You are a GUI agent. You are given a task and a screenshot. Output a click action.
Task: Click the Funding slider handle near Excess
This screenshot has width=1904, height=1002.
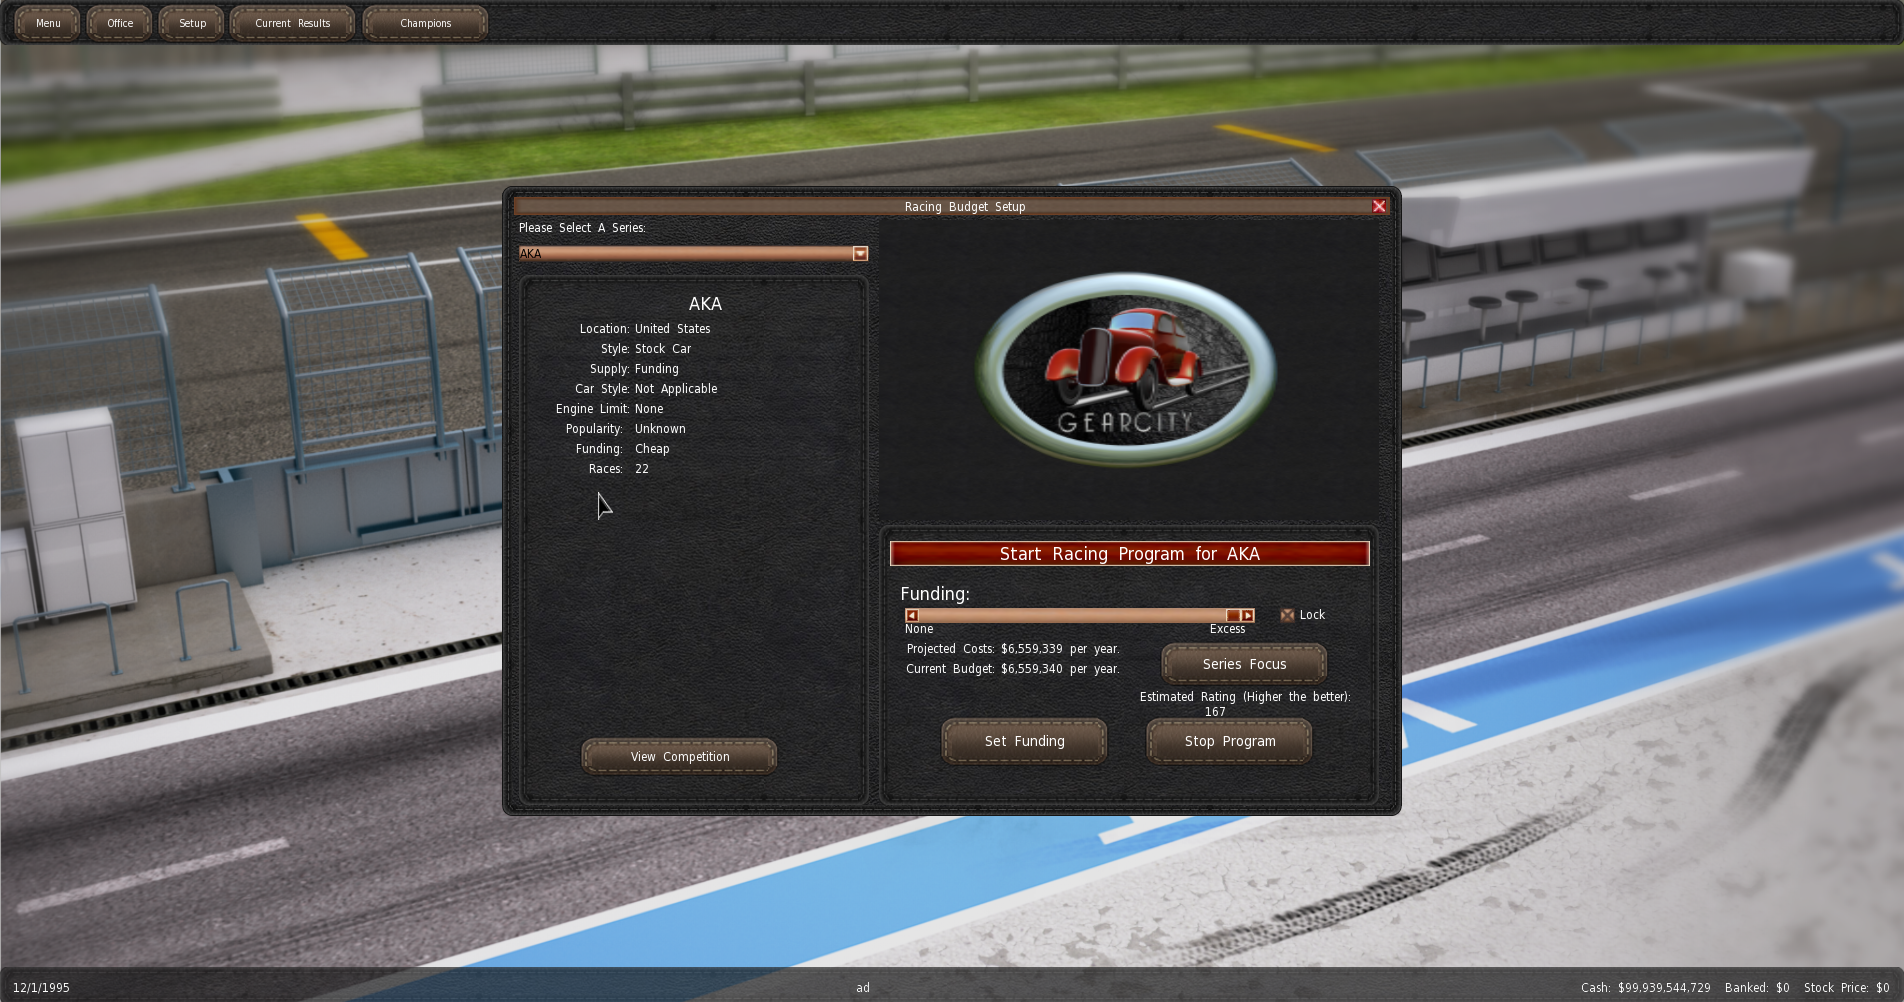click(1233, 616)
